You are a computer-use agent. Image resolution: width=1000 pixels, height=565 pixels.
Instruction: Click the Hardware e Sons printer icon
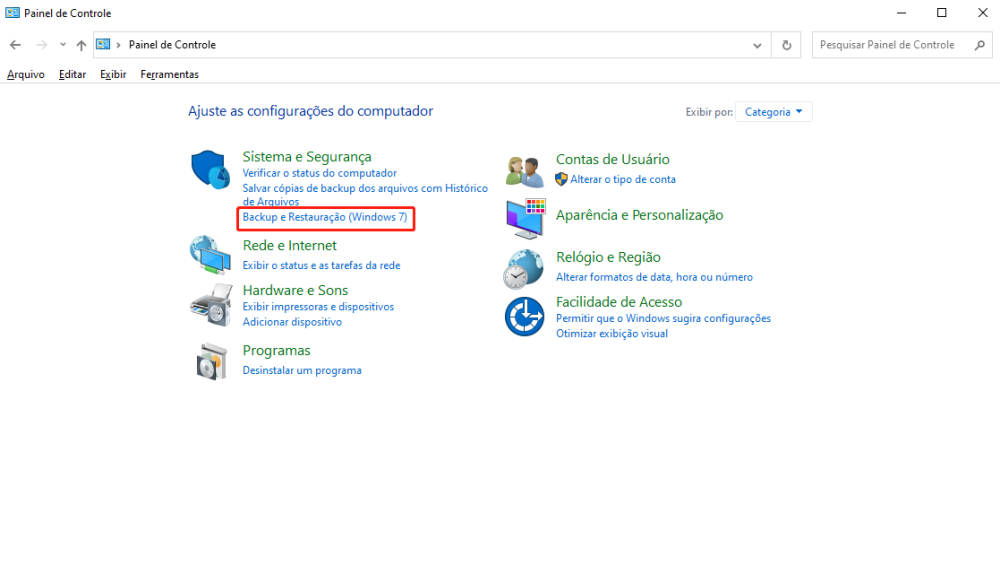[x=210, y=305]
